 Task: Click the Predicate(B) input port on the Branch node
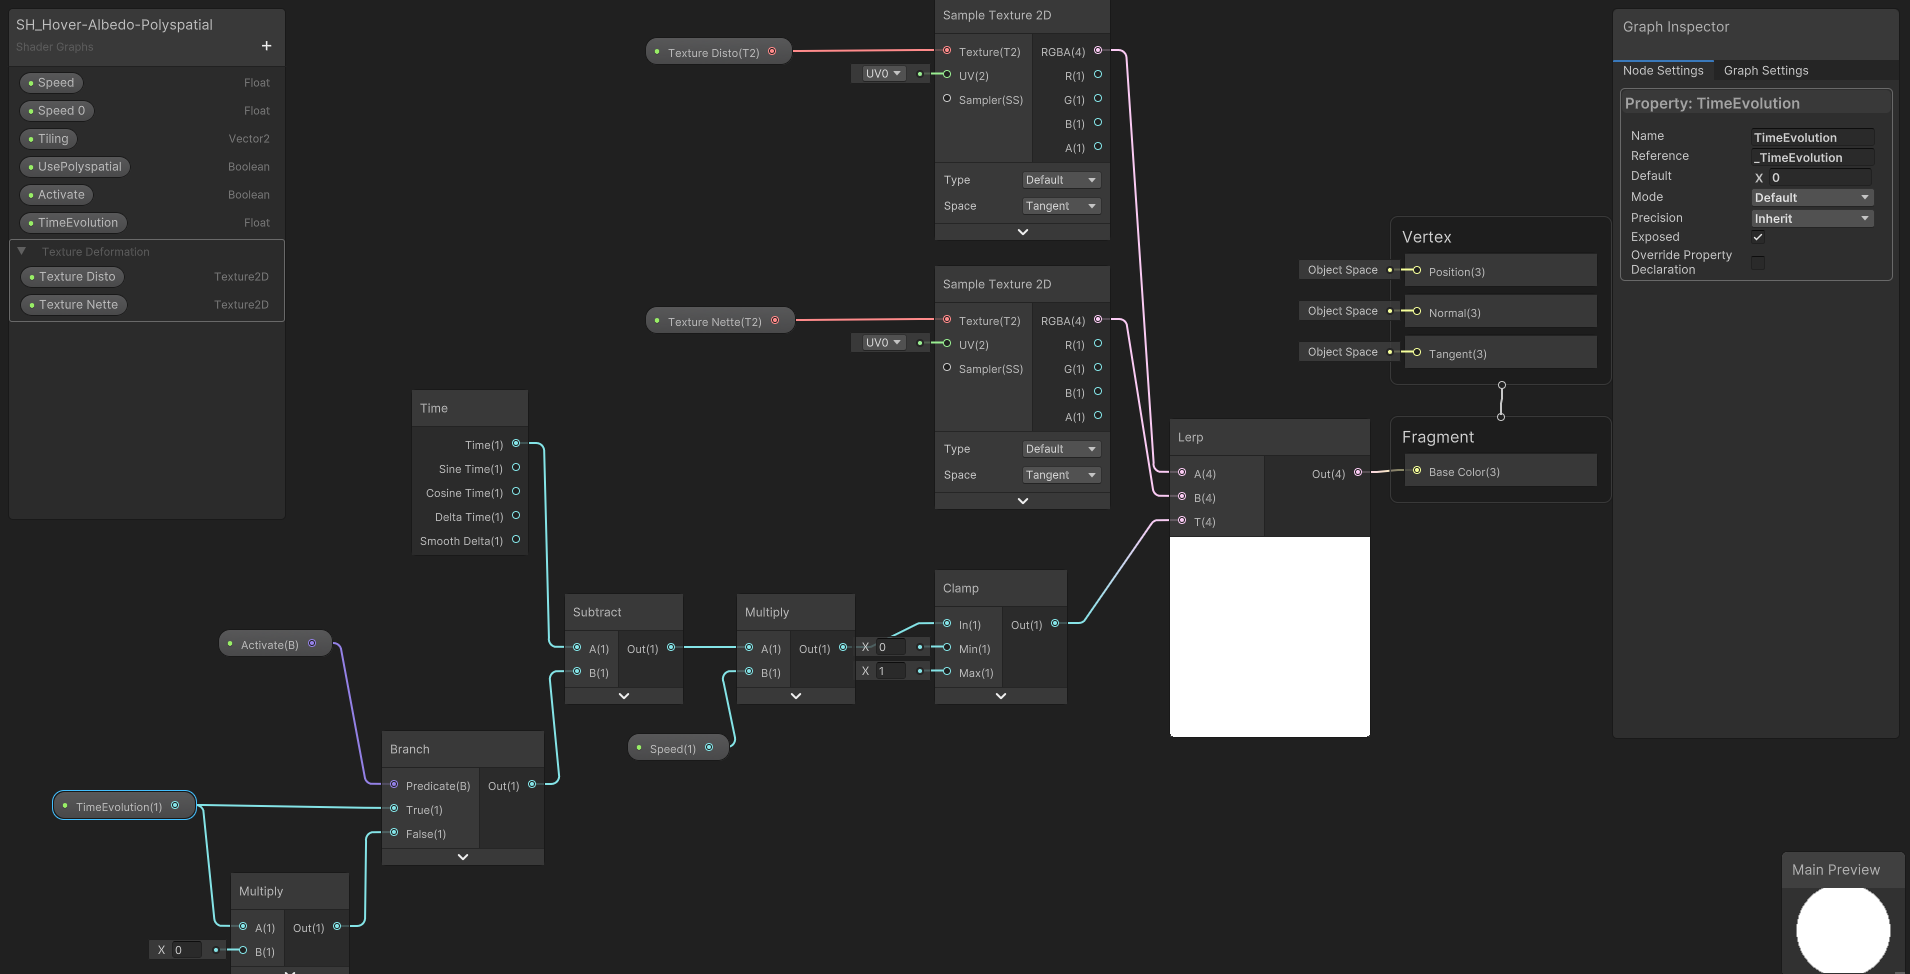coord(394,786)
